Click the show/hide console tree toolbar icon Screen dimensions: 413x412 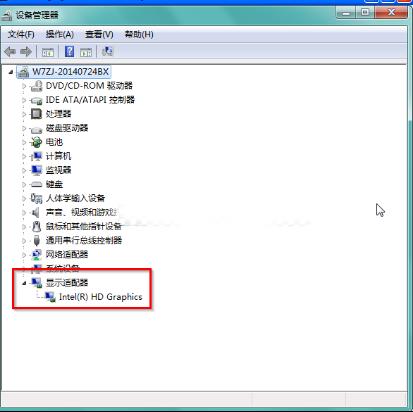point(48,52)
